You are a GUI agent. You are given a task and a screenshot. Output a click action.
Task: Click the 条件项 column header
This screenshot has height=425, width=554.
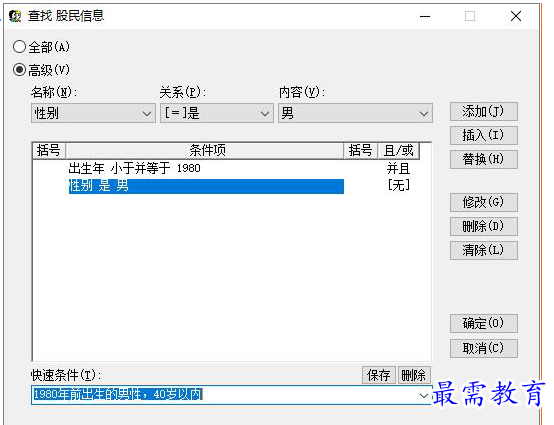205,151
